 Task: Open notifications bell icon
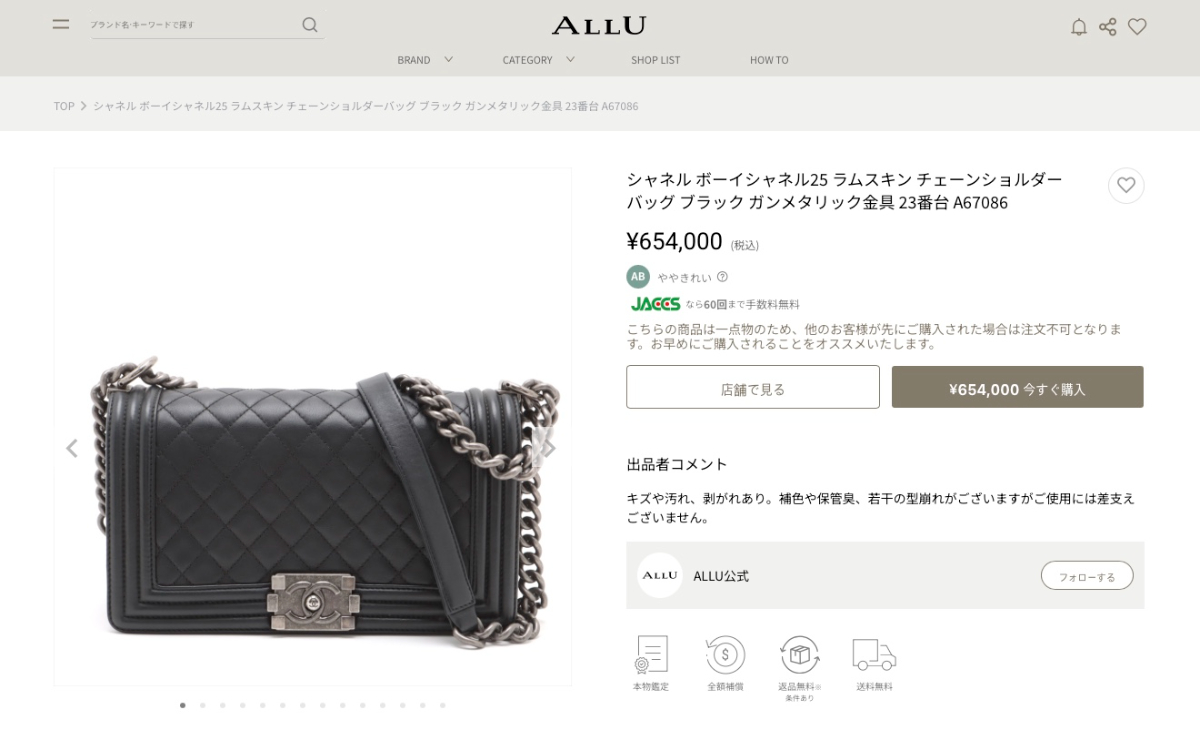click(x=1079, y=27)
